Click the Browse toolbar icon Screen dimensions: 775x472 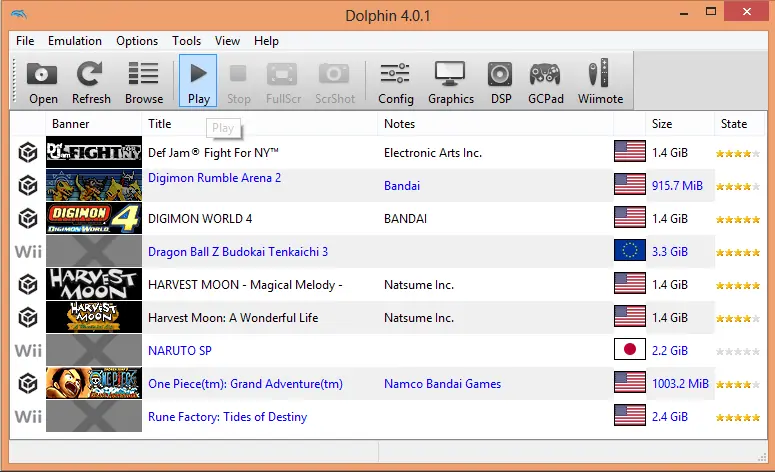[x=144, y=82]
